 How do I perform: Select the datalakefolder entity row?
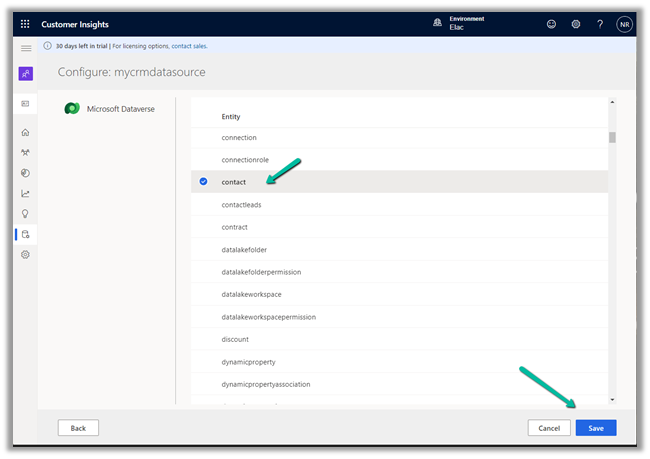pyautogui.click(x=244, y=249)
